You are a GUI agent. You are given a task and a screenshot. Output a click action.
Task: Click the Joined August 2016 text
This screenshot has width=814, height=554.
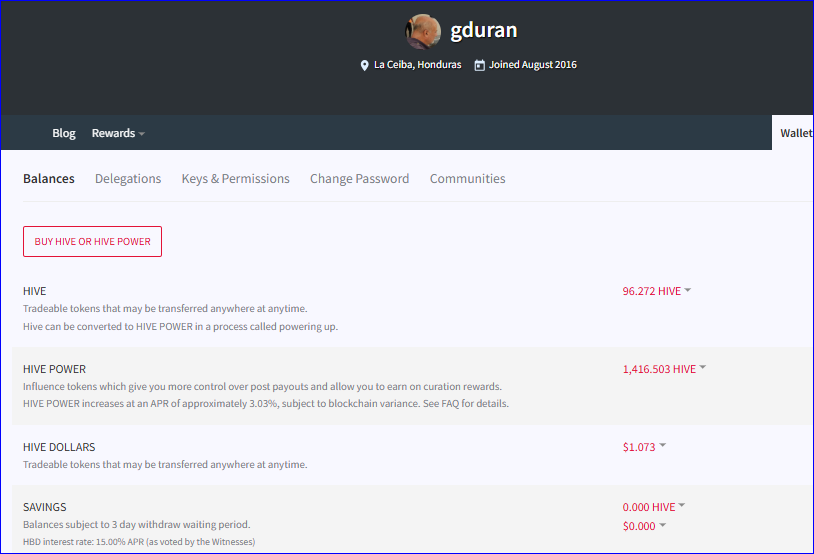click(533, 65)
